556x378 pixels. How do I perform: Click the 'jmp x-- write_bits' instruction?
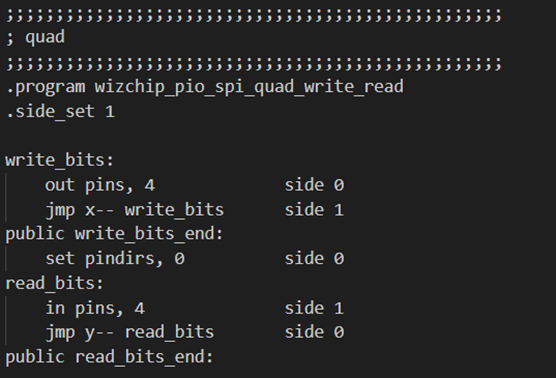coord(135,210)
